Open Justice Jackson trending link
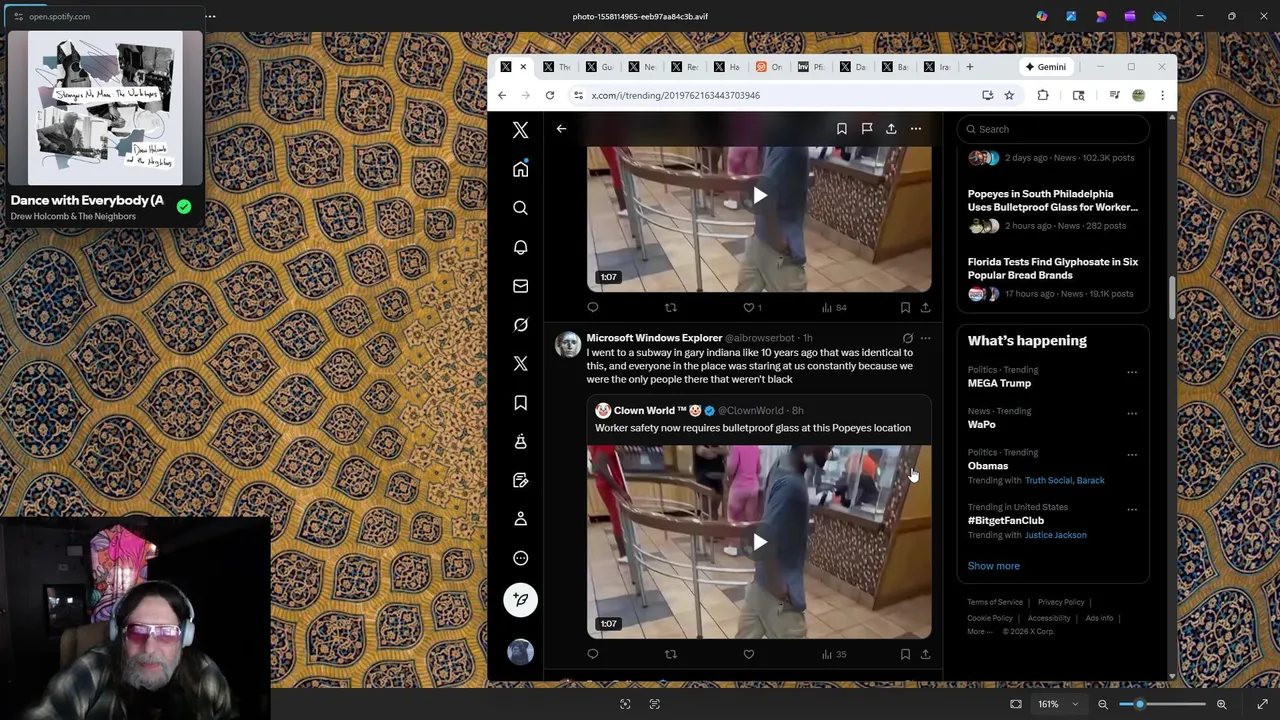 (1055, 535)
